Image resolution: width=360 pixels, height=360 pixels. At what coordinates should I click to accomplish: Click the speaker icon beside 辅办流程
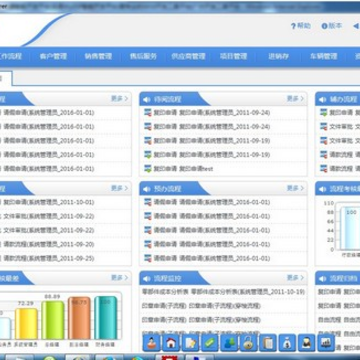(x=322, y=99)
